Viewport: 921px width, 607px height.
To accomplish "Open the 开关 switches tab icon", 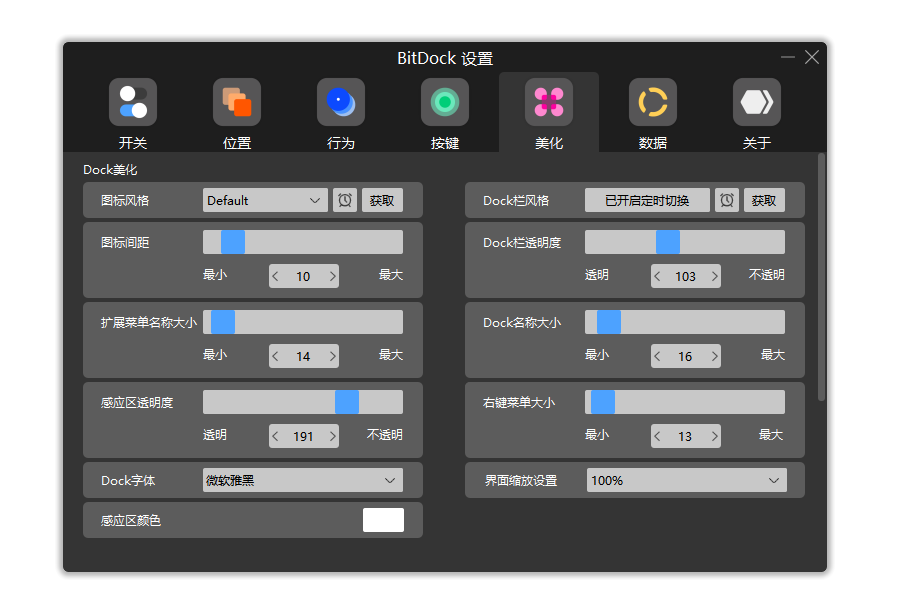I will 133,102.
